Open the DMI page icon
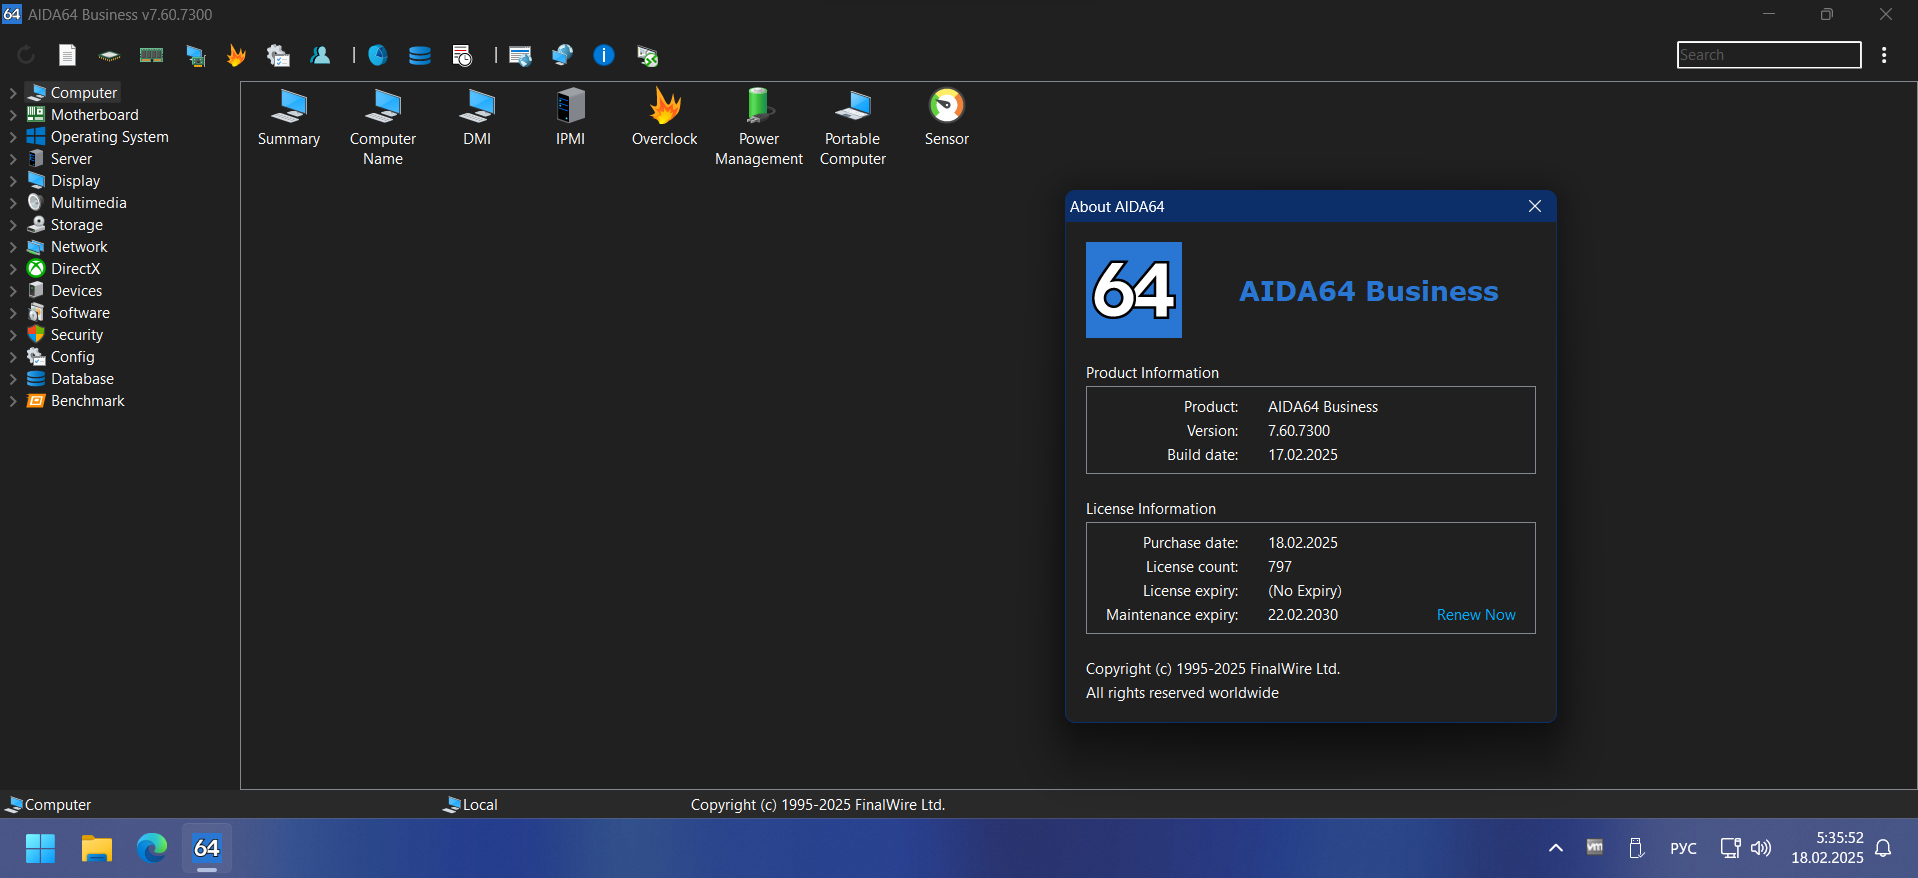Image resolution: width=1918 pixels, height=878 pixels. coord(477,118)
